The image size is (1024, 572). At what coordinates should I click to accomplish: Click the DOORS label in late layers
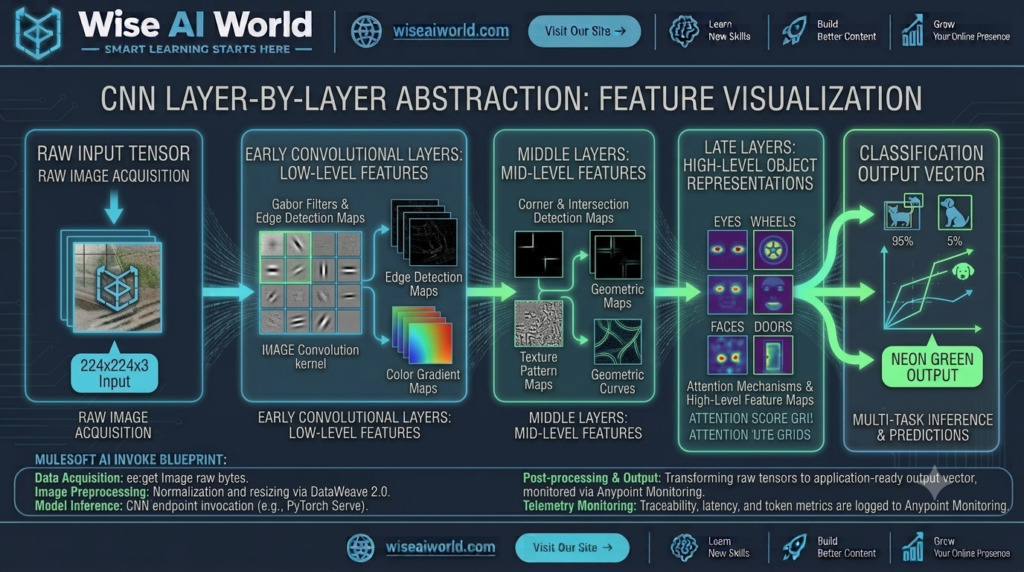[773, 326]
